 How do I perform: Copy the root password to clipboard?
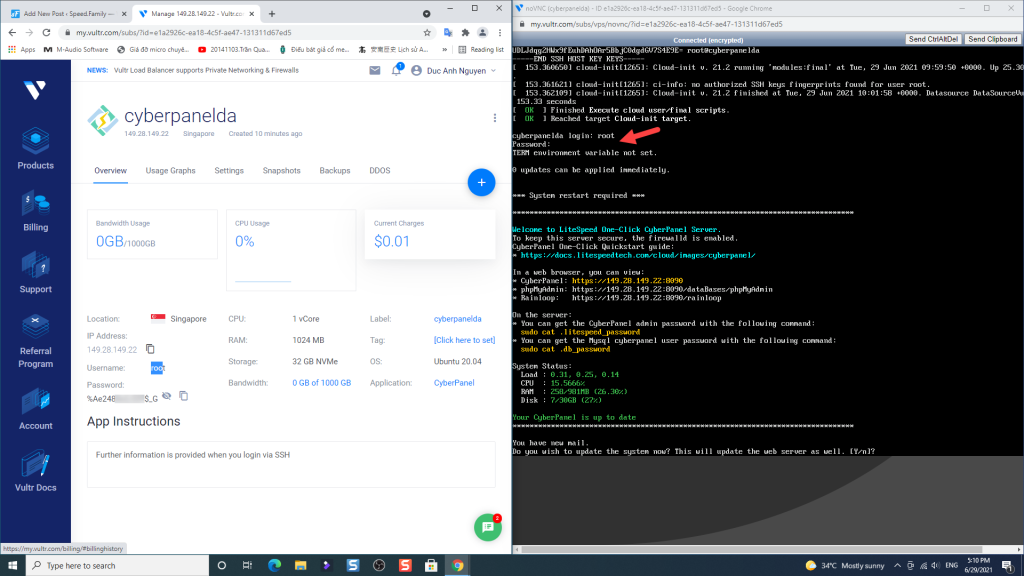(x=184, y=396)
